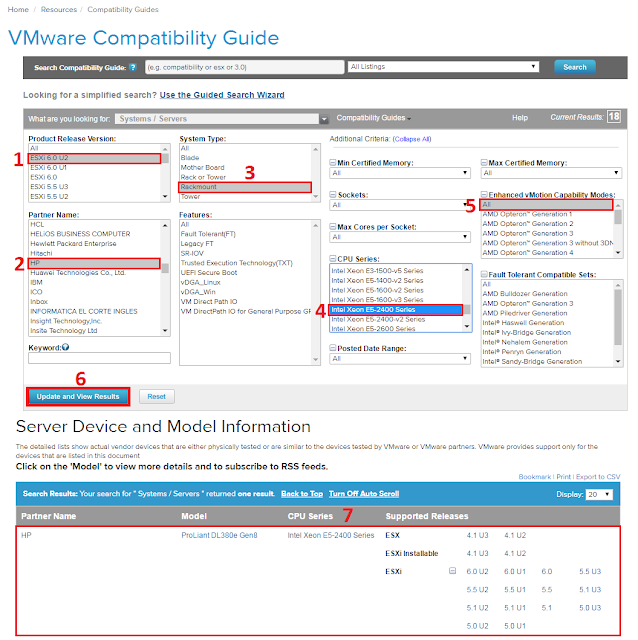This screenshot has height=640, width=638.
Task: Select Intel Xeon E5-2600 Series CPU
Action: pos(396,329)
